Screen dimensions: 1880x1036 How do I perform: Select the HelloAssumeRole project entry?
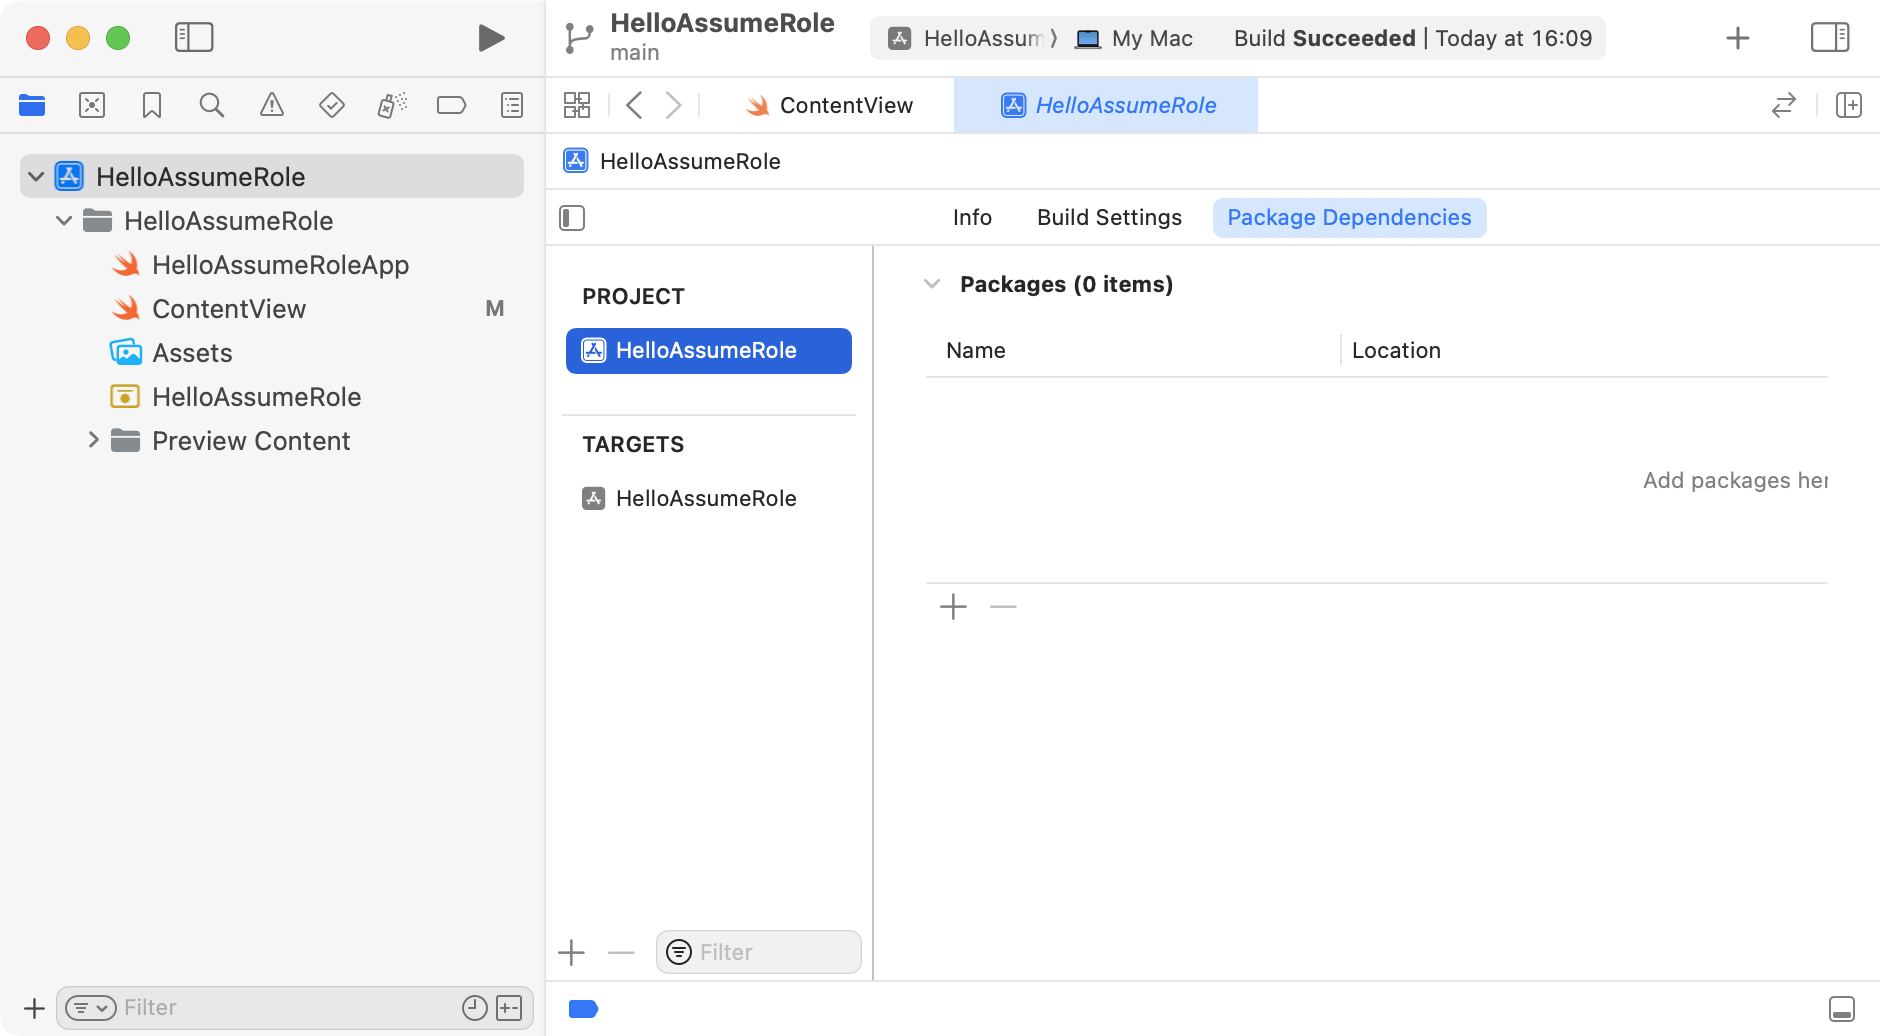point(709,351)
